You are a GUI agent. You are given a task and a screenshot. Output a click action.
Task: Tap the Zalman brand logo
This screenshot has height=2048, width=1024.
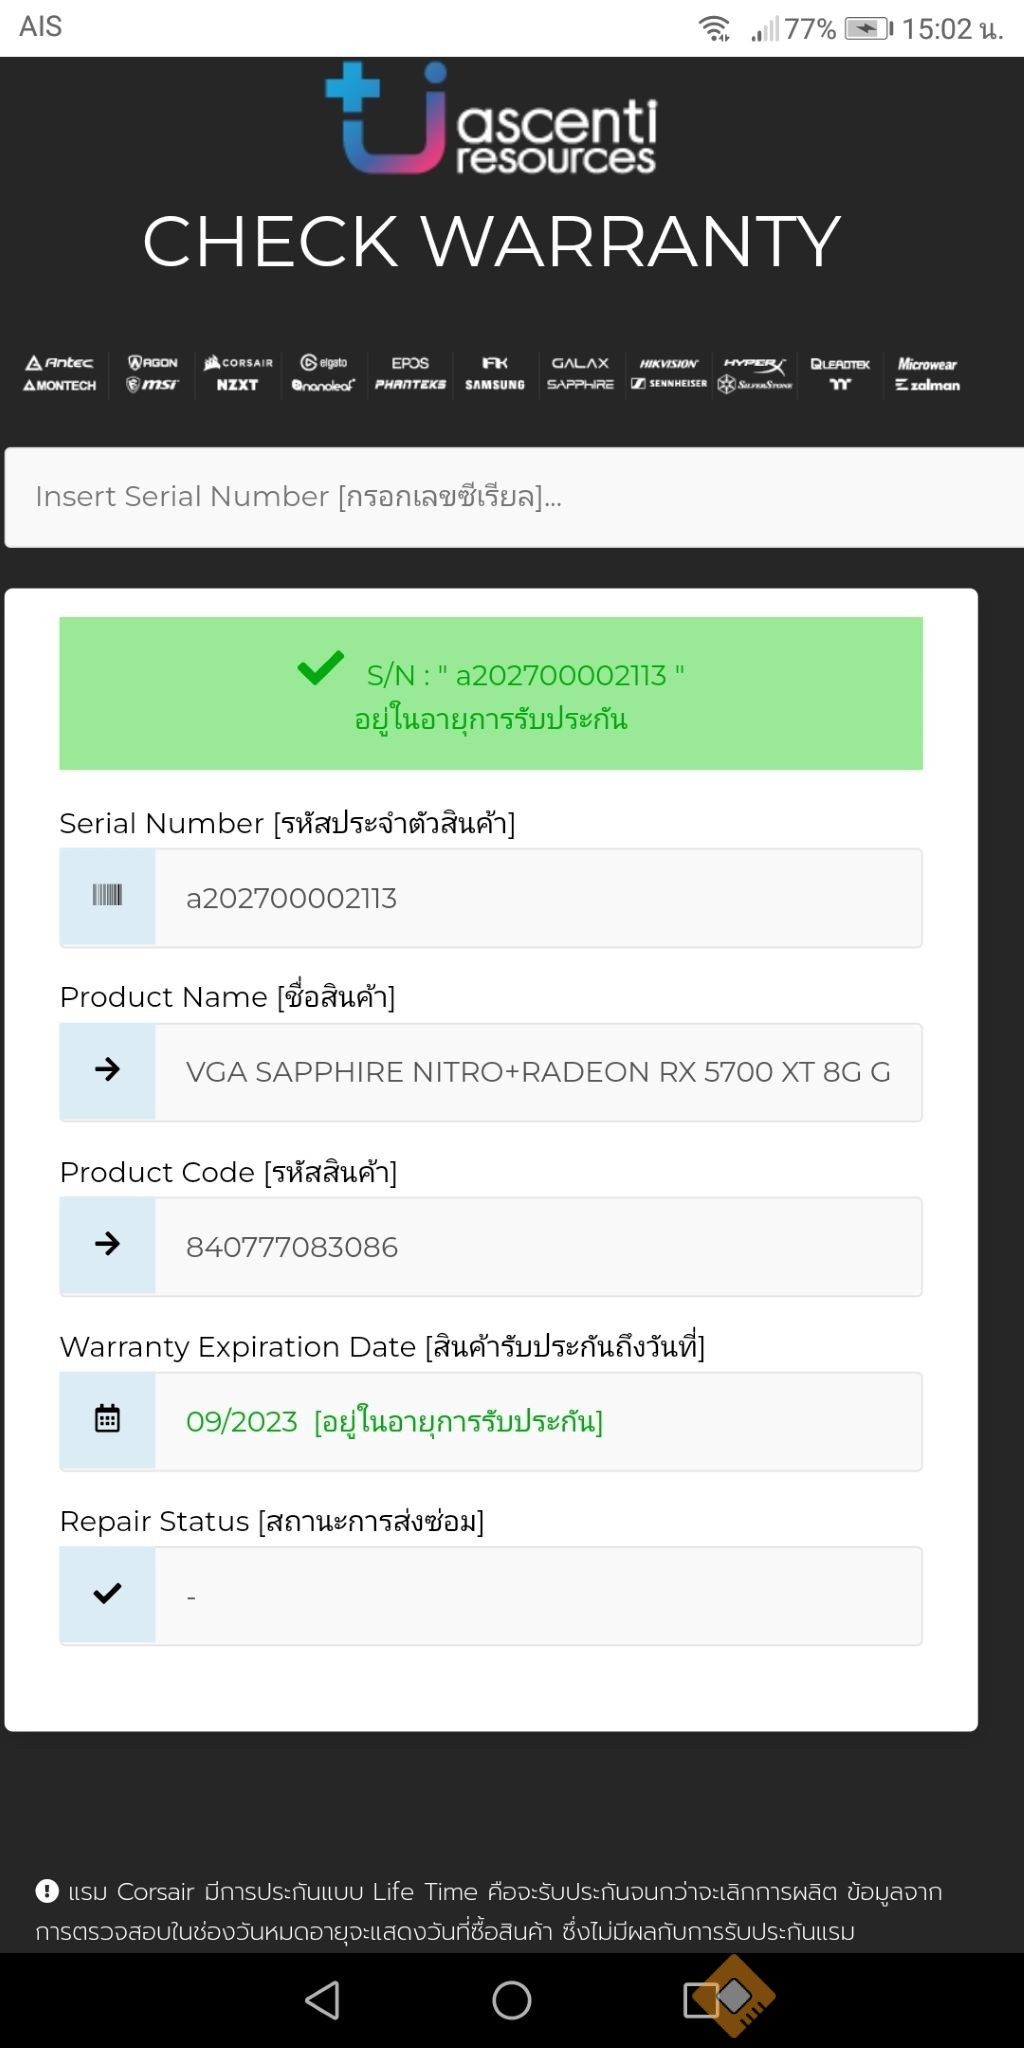point(927,385)
